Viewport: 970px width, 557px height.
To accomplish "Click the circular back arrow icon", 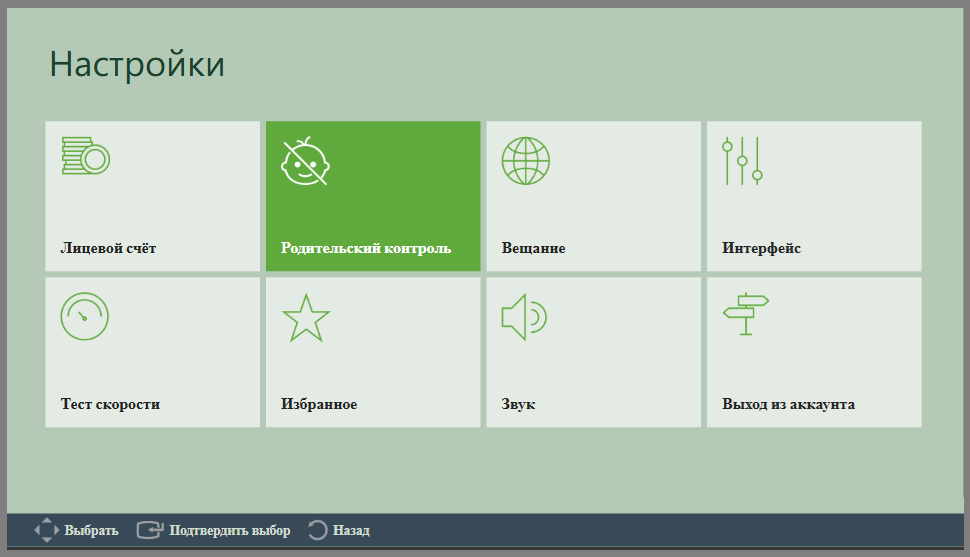I will [317, 530].
